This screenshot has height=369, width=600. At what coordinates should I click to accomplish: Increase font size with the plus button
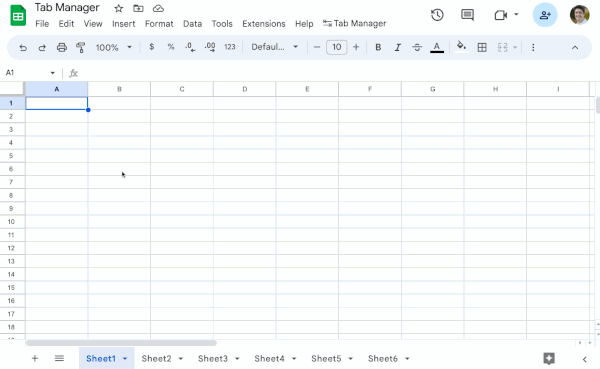tap(356, 47)
